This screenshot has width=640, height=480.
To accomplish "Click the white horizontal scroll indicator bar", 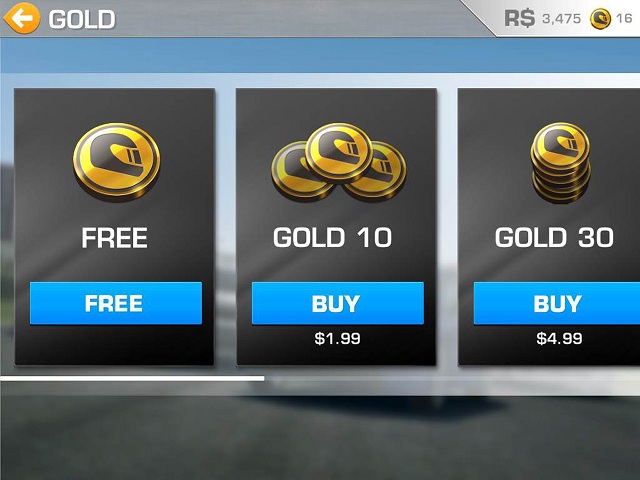I will tap(132, 379).
